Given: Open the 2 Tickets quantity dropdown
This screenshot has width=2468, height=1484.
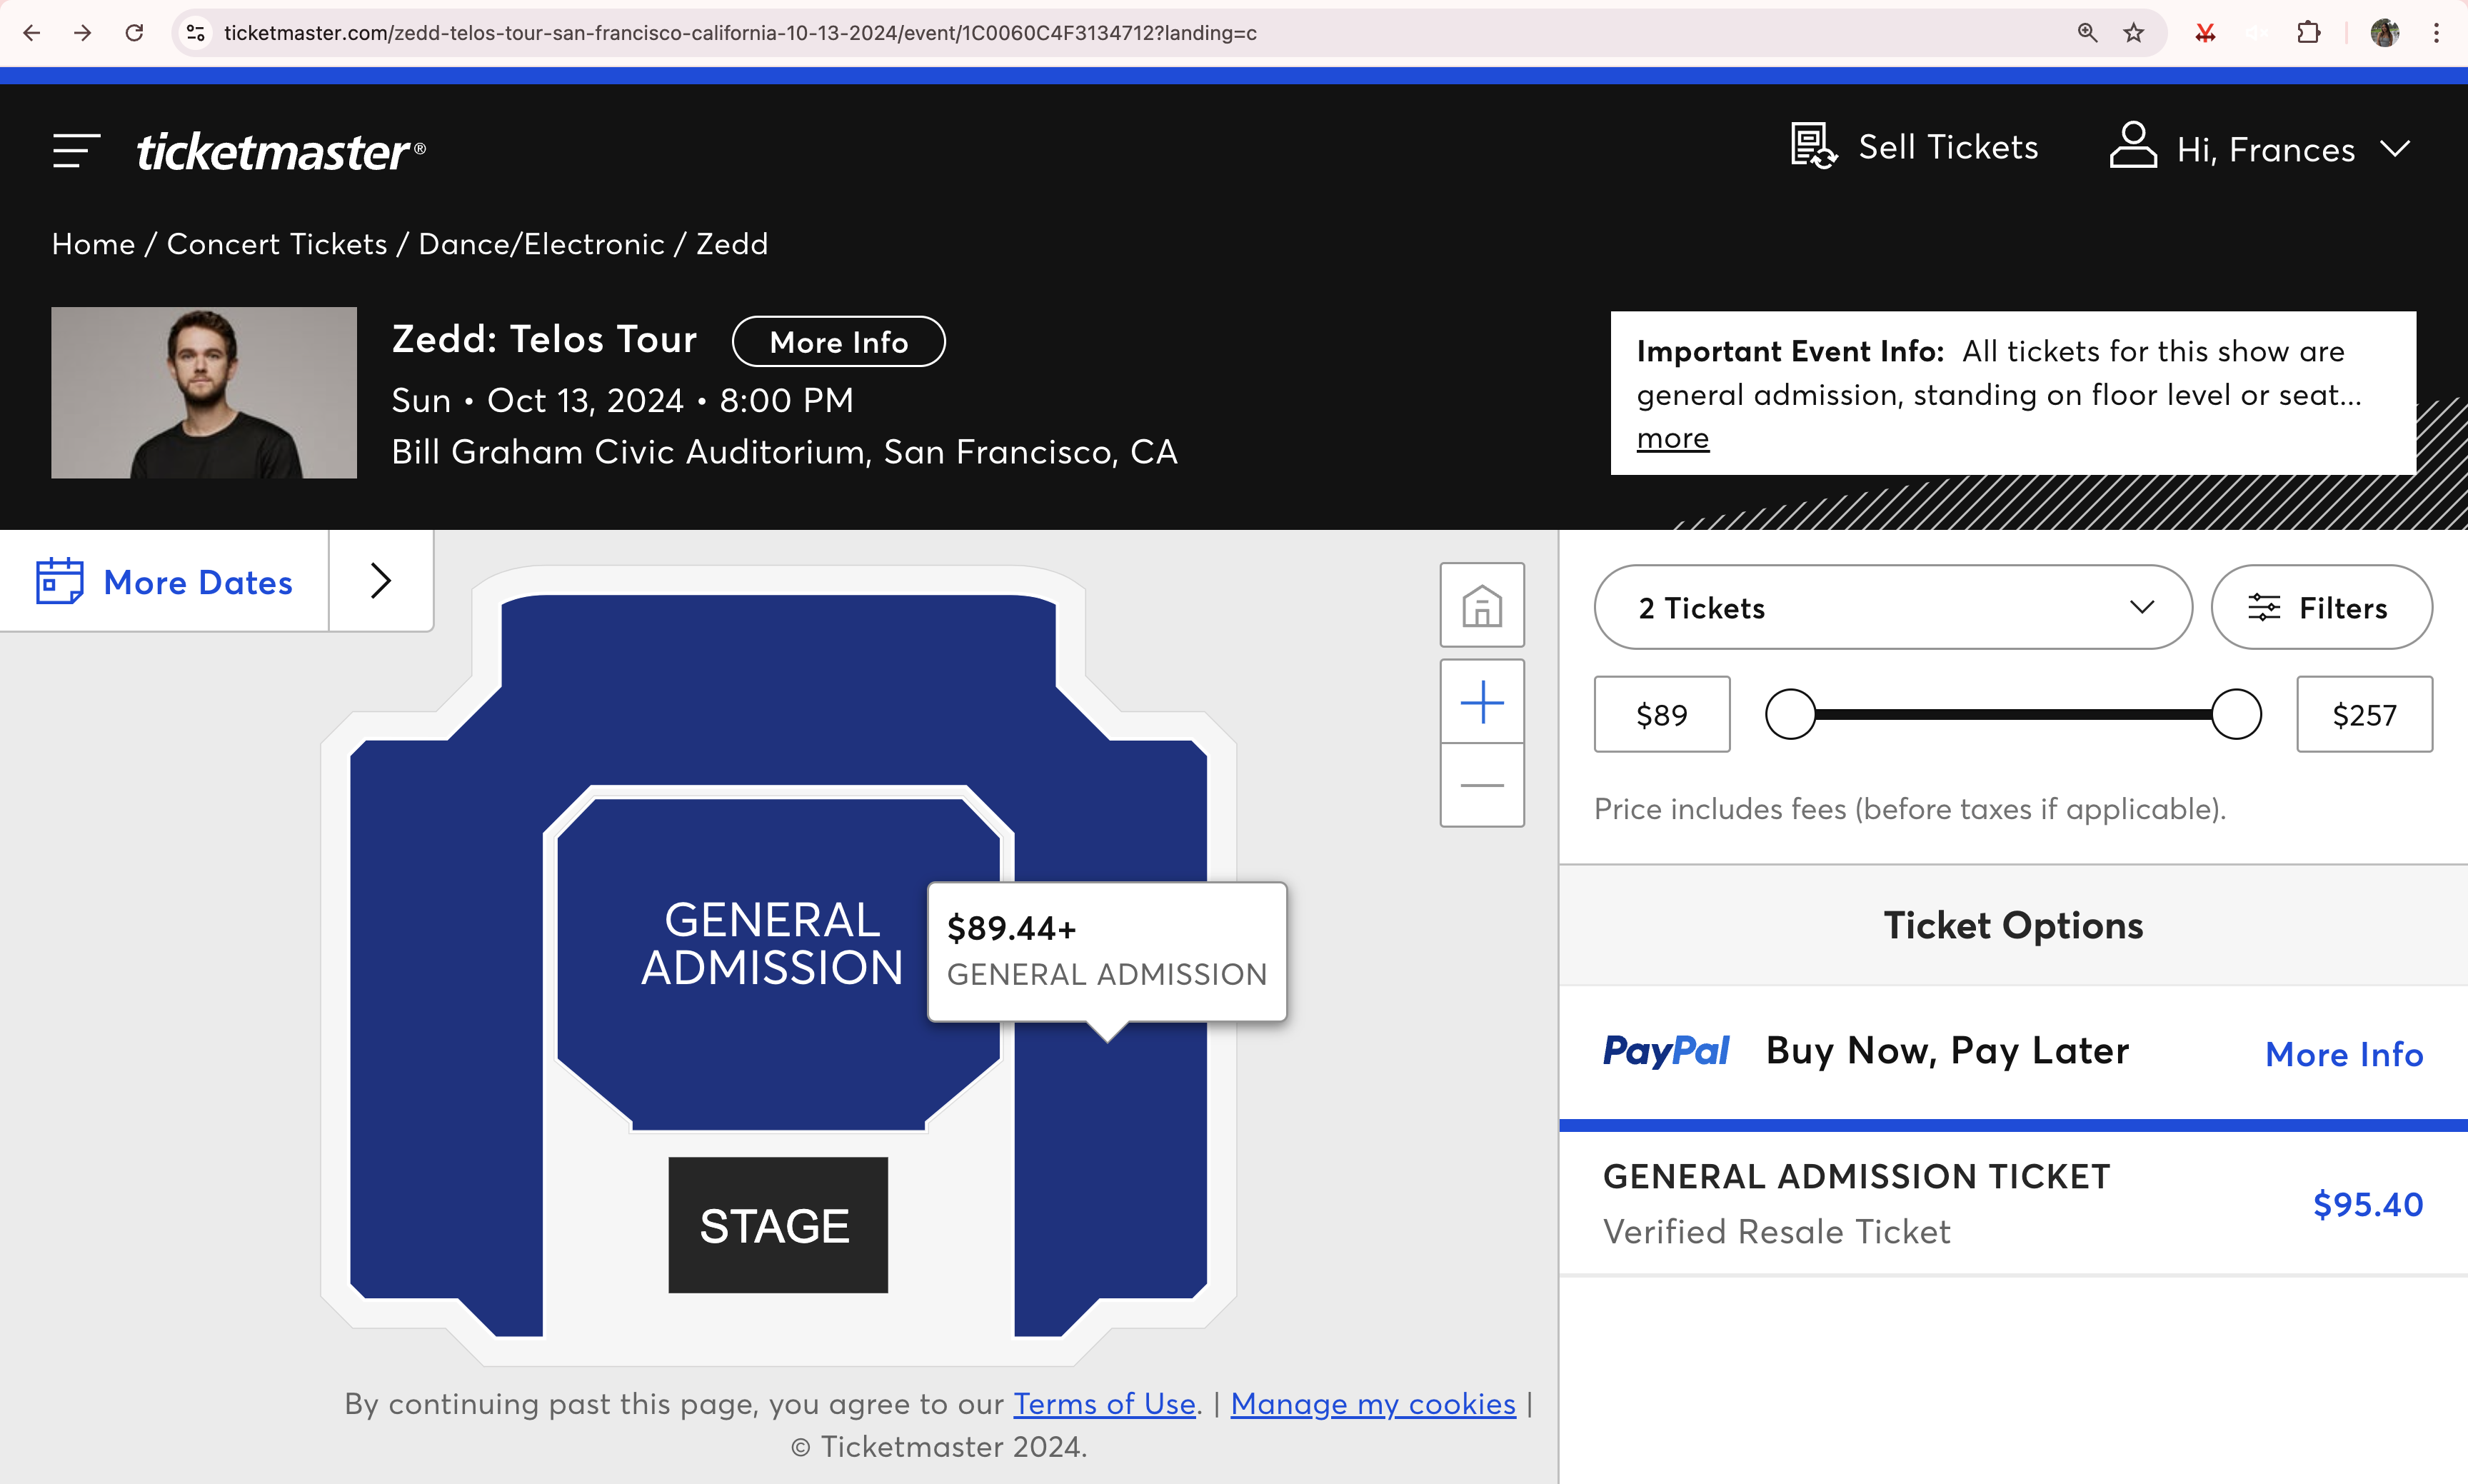Looking at the screenshot, I should click(1893, 607).
